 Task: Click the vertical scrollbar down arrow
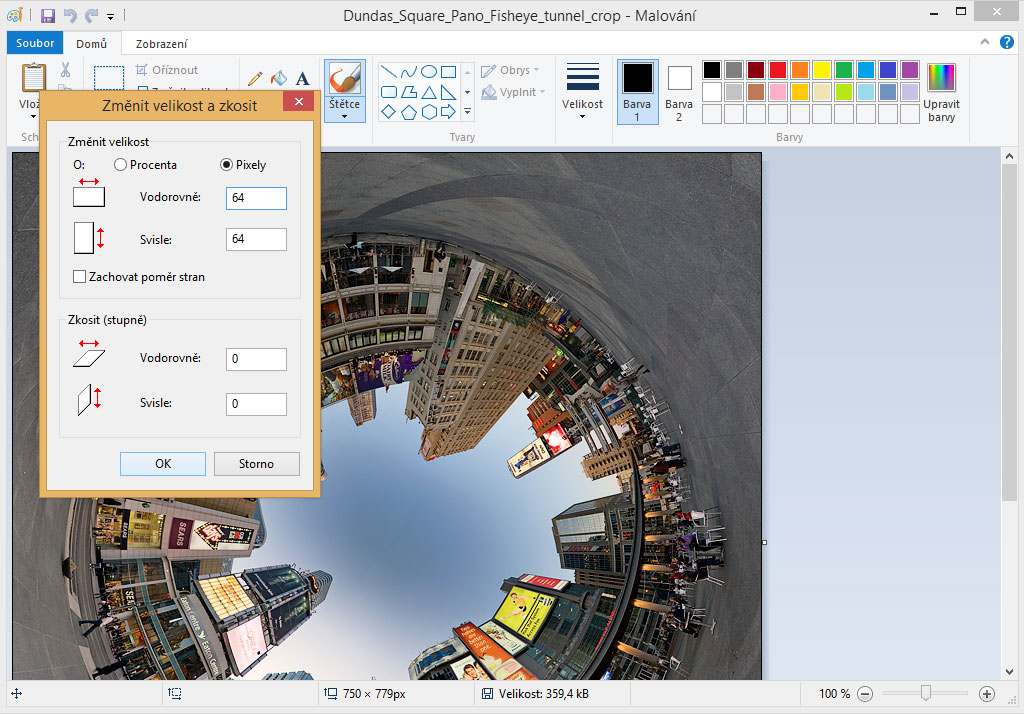[1009, 672]
